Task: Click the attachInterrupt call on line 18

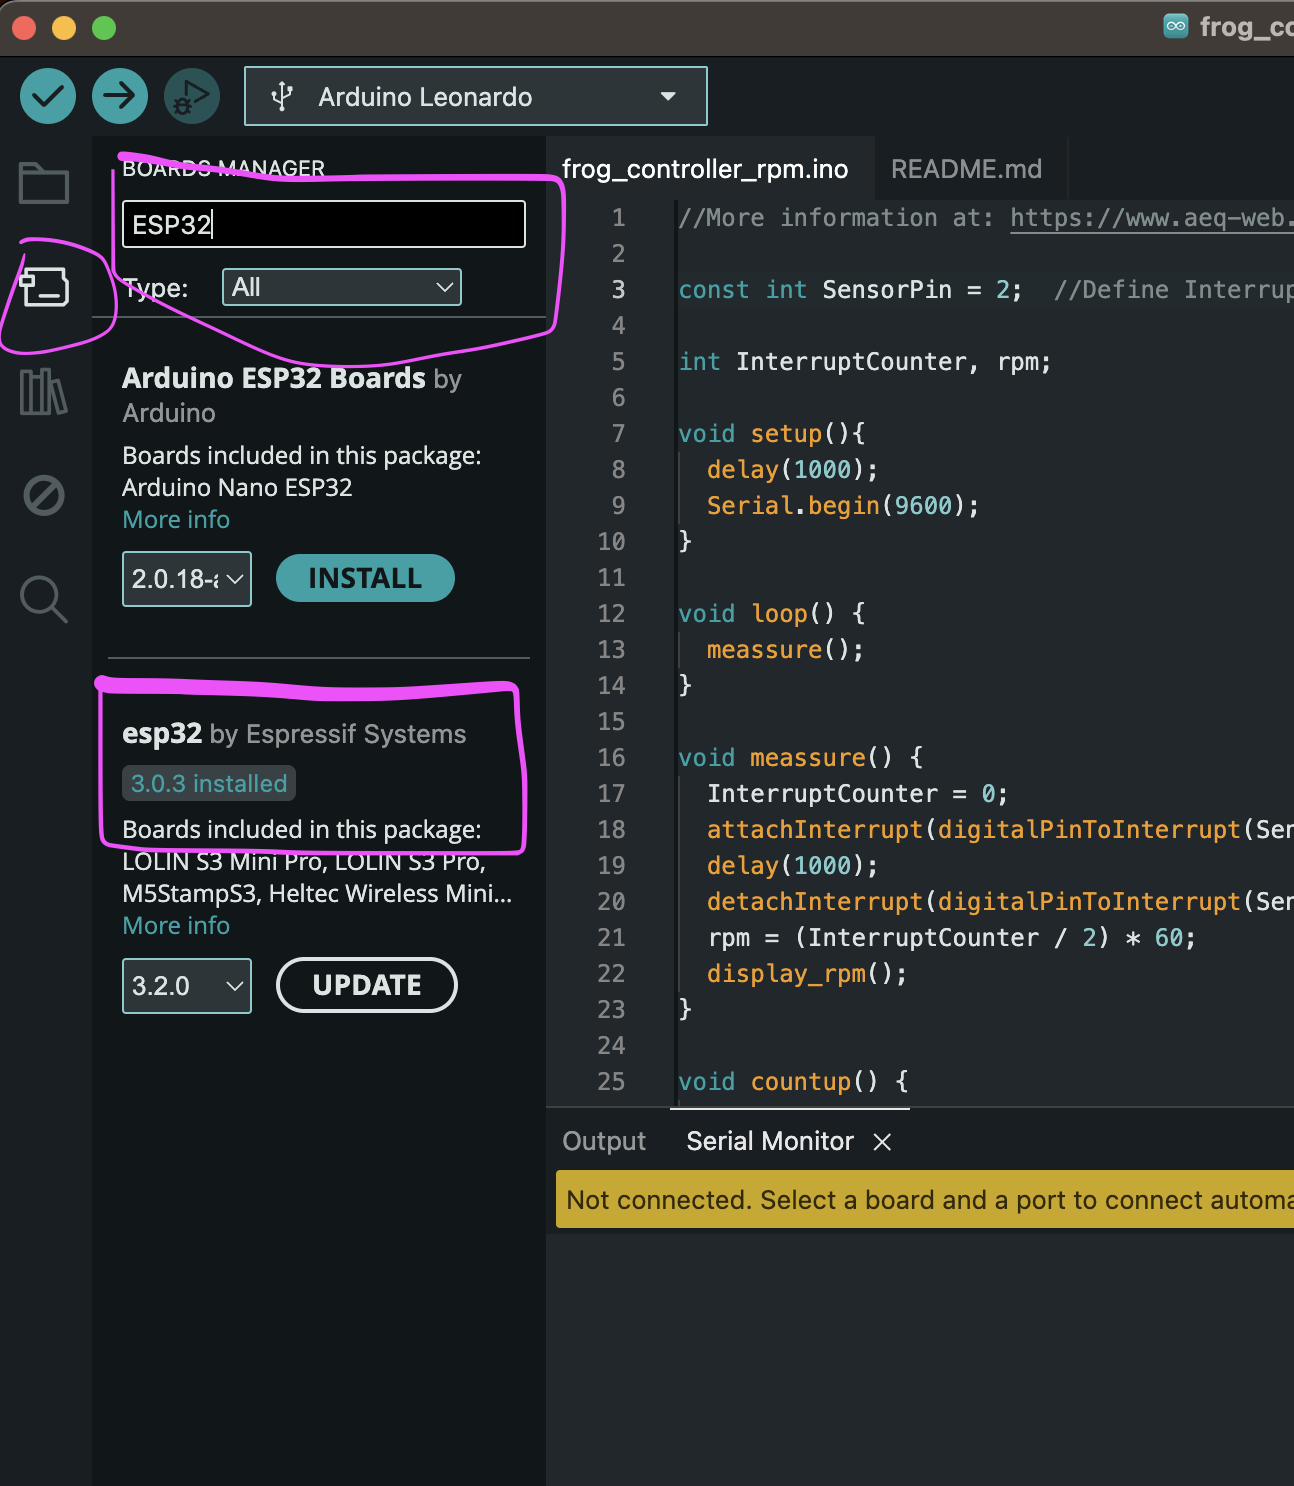Action: tap(1000, 830)
